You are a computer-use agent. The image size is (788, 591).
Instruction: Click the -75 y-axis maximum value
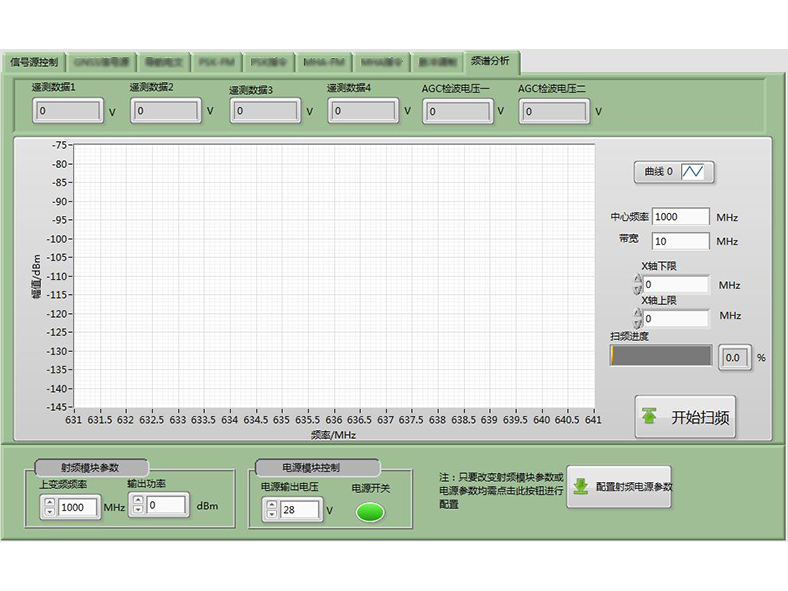(59, 145)
